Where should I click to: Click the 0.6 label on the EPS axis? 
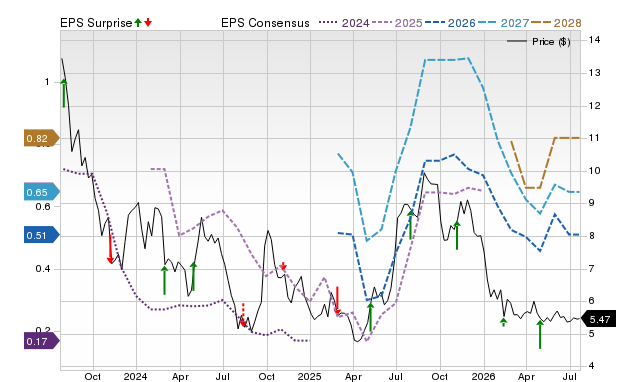tap(43, 207)
